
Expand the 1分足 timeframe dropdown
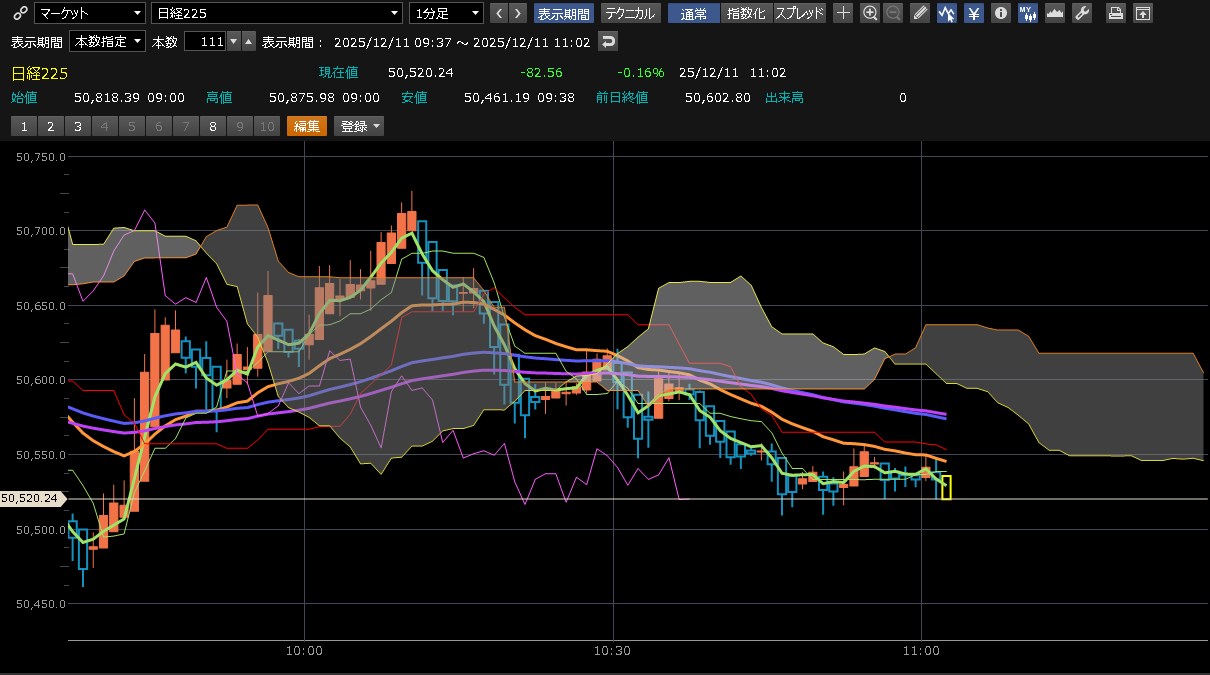446,13
